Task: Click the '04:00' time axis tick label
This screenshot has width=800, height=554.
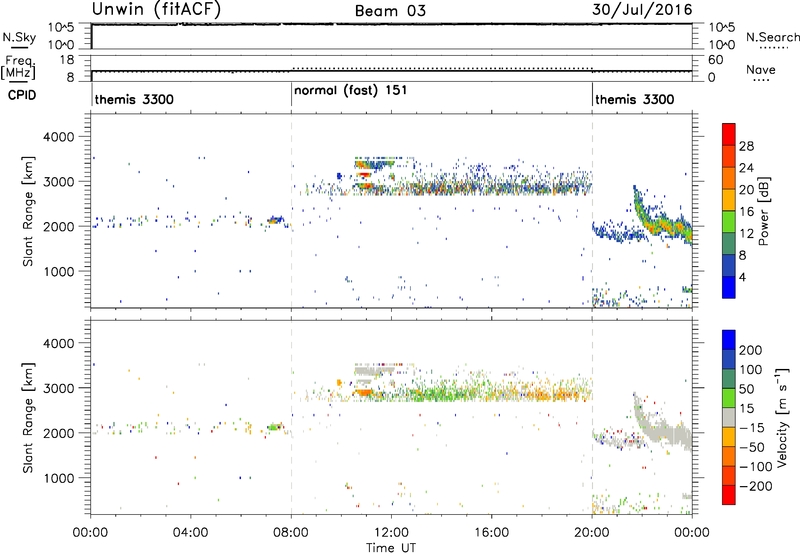Action: coord(190,533)
